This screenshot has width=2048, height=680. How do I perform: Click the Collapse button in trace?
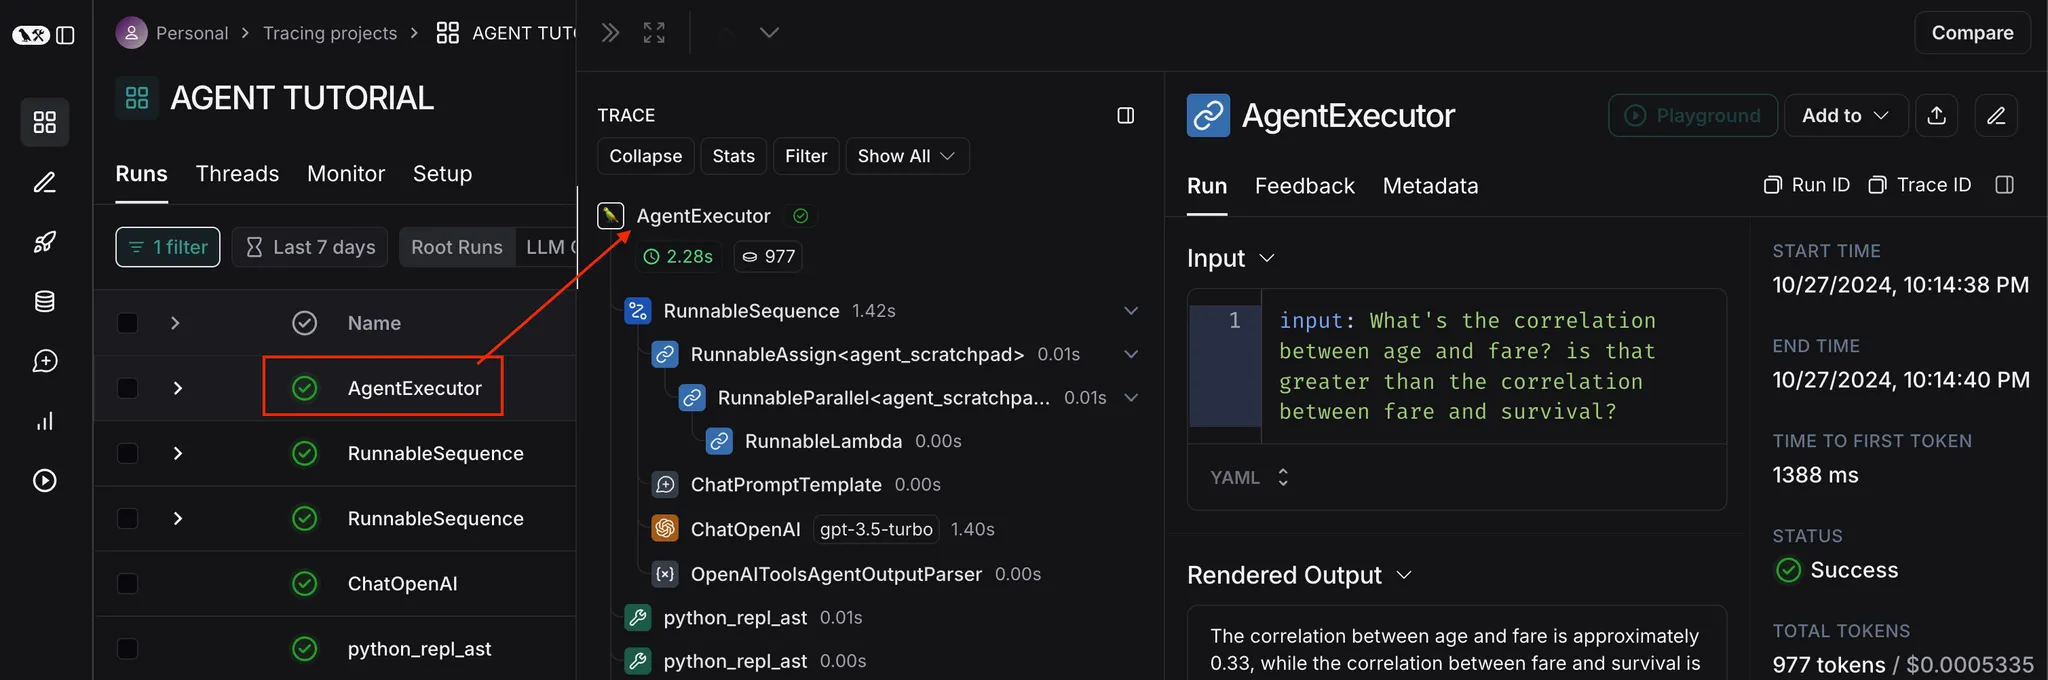(645, 156)
